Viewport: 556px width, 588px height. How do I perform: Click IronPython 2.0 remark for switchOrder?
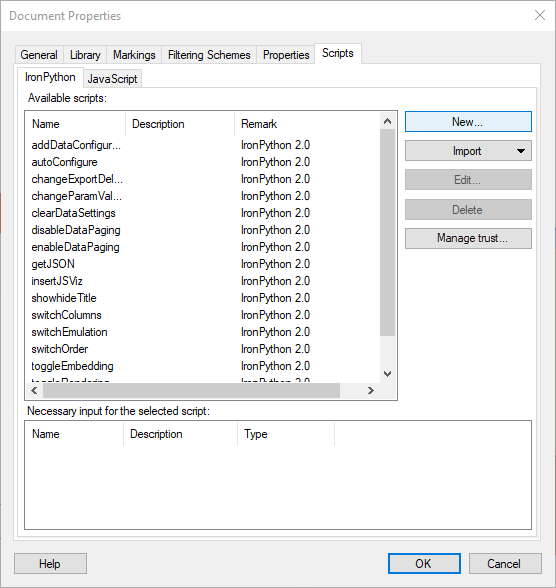(276, 349)
